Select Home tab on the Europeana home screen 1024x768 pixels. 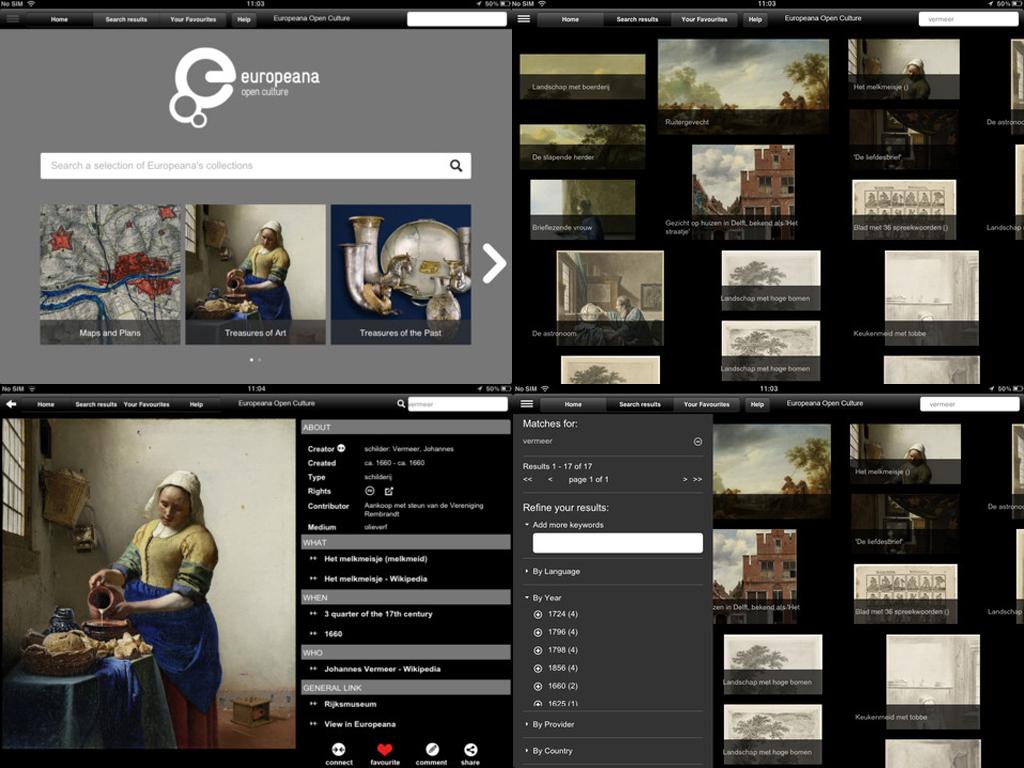tap(59, 19)
